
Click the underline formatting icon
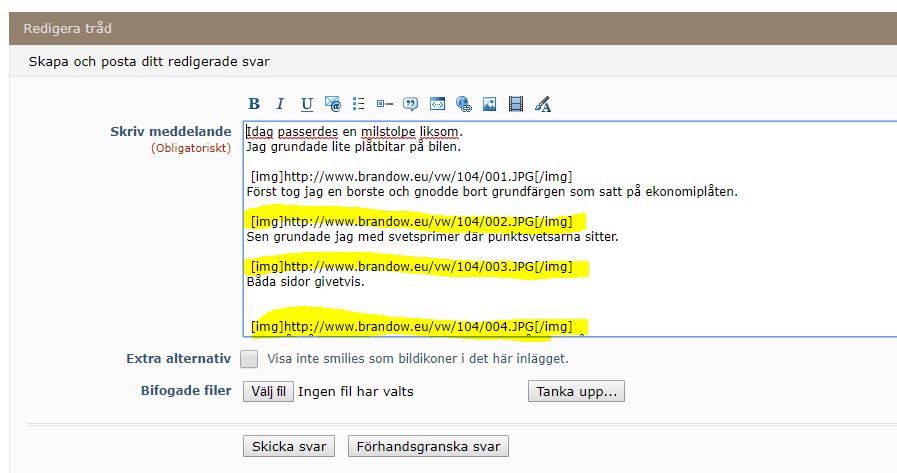coord(307,104)
